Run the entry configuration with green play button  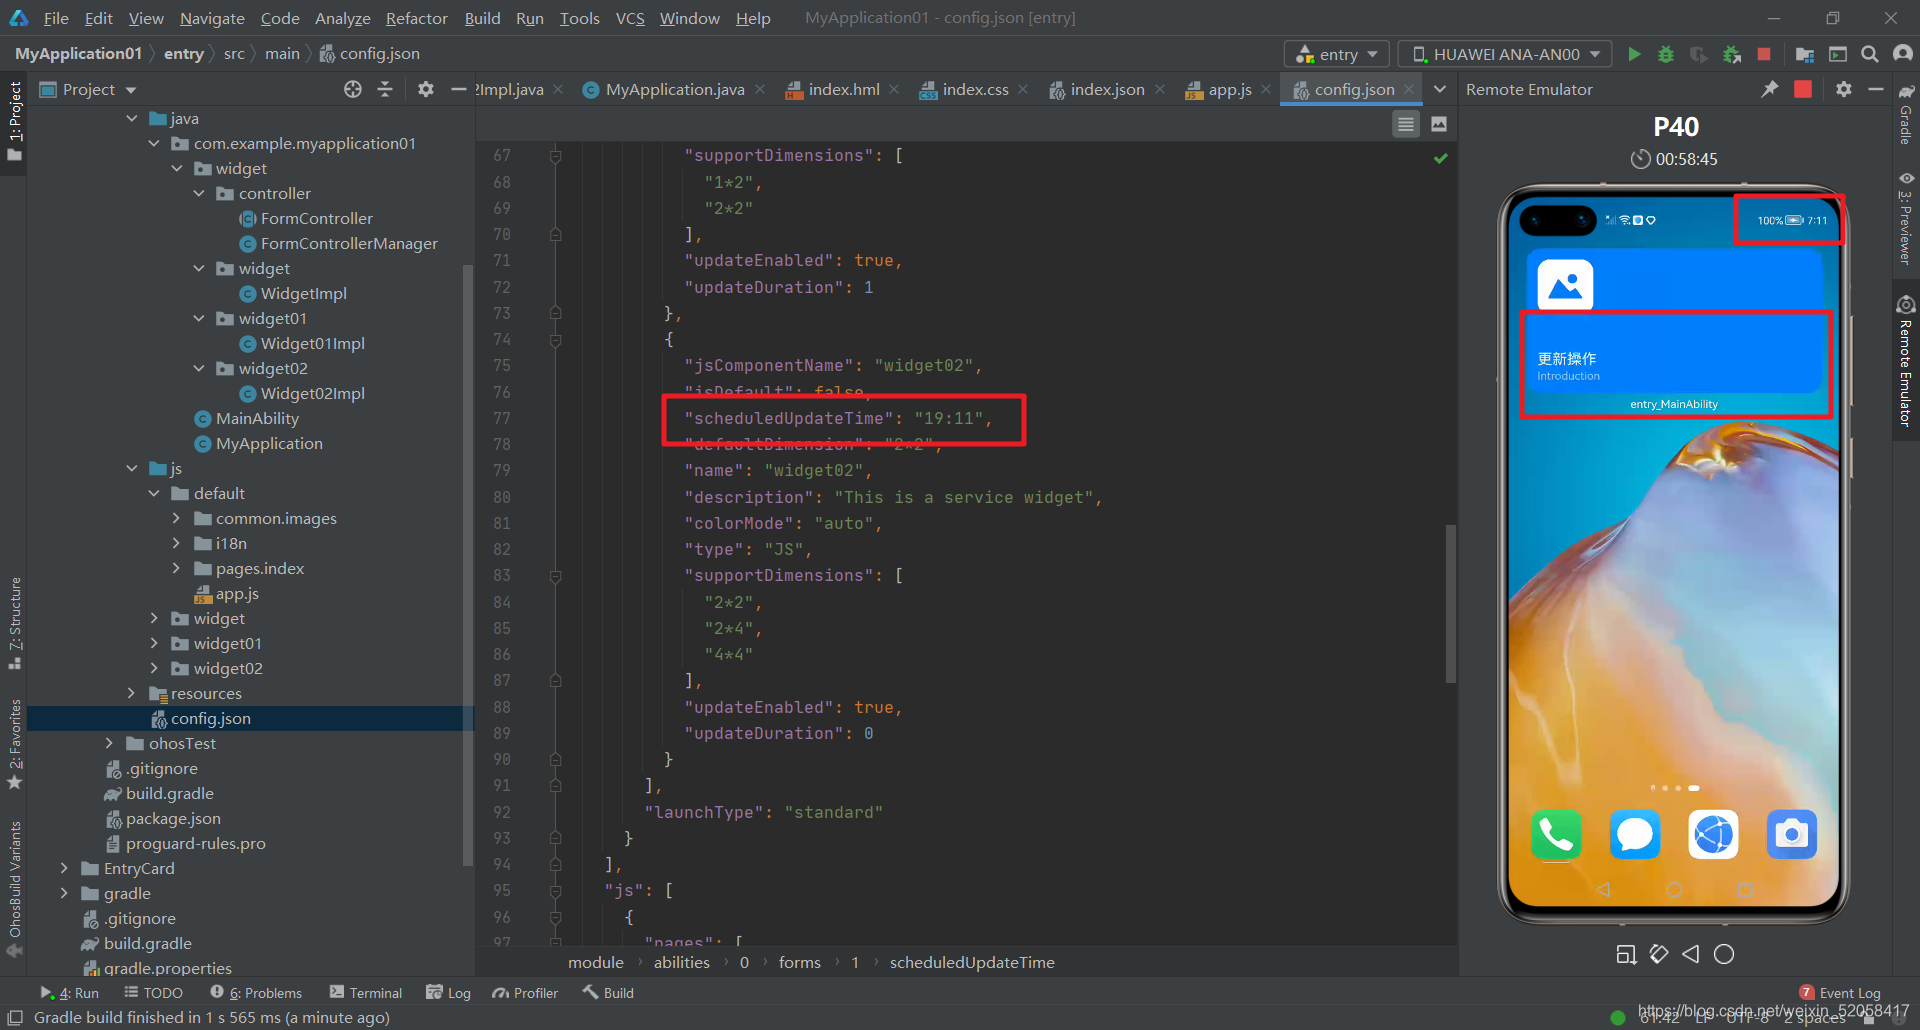tap(1634, 54)
